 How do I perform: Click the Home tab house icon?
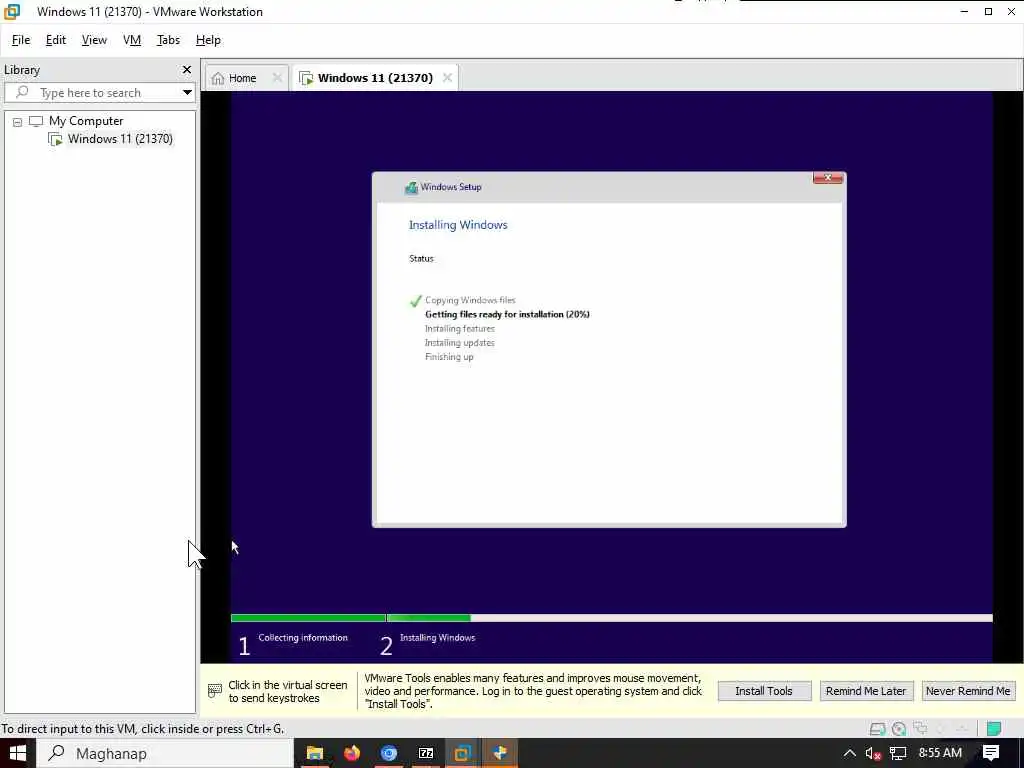click(218, 78)
